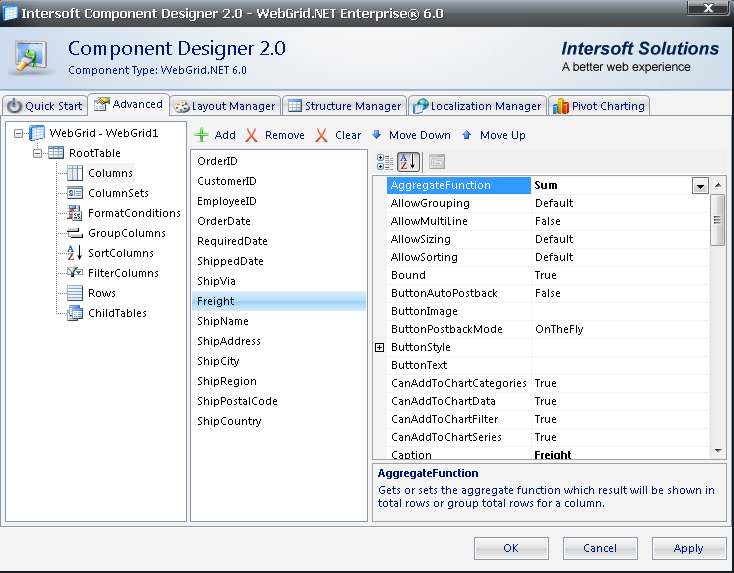Click the Apply button
Image resolution: width=734 pixels, height=573 pixels.
click(688, 548)
